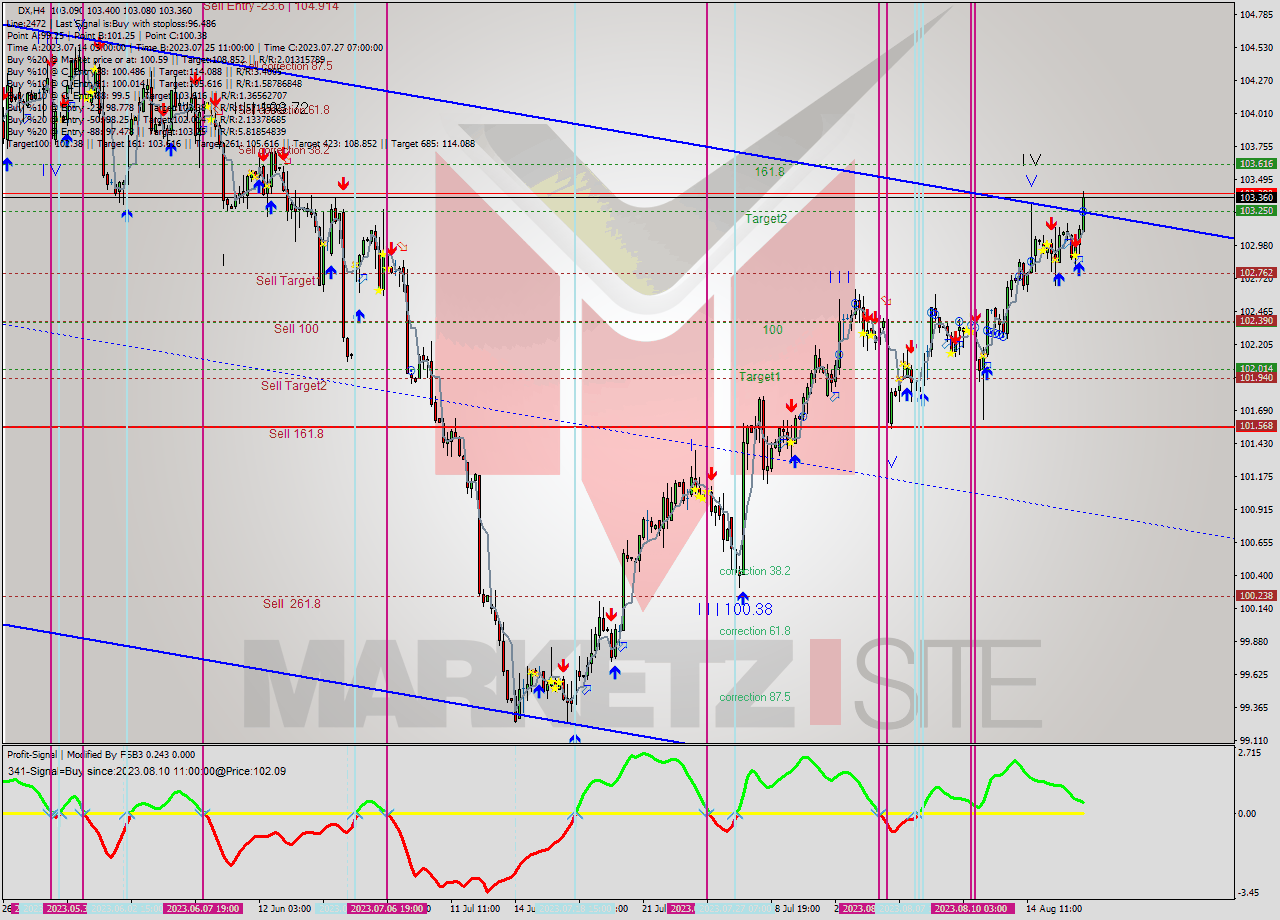This screenshot has height=920, width=1280.
Task: Click the green '100' level label
Action: tap(773, 330)
